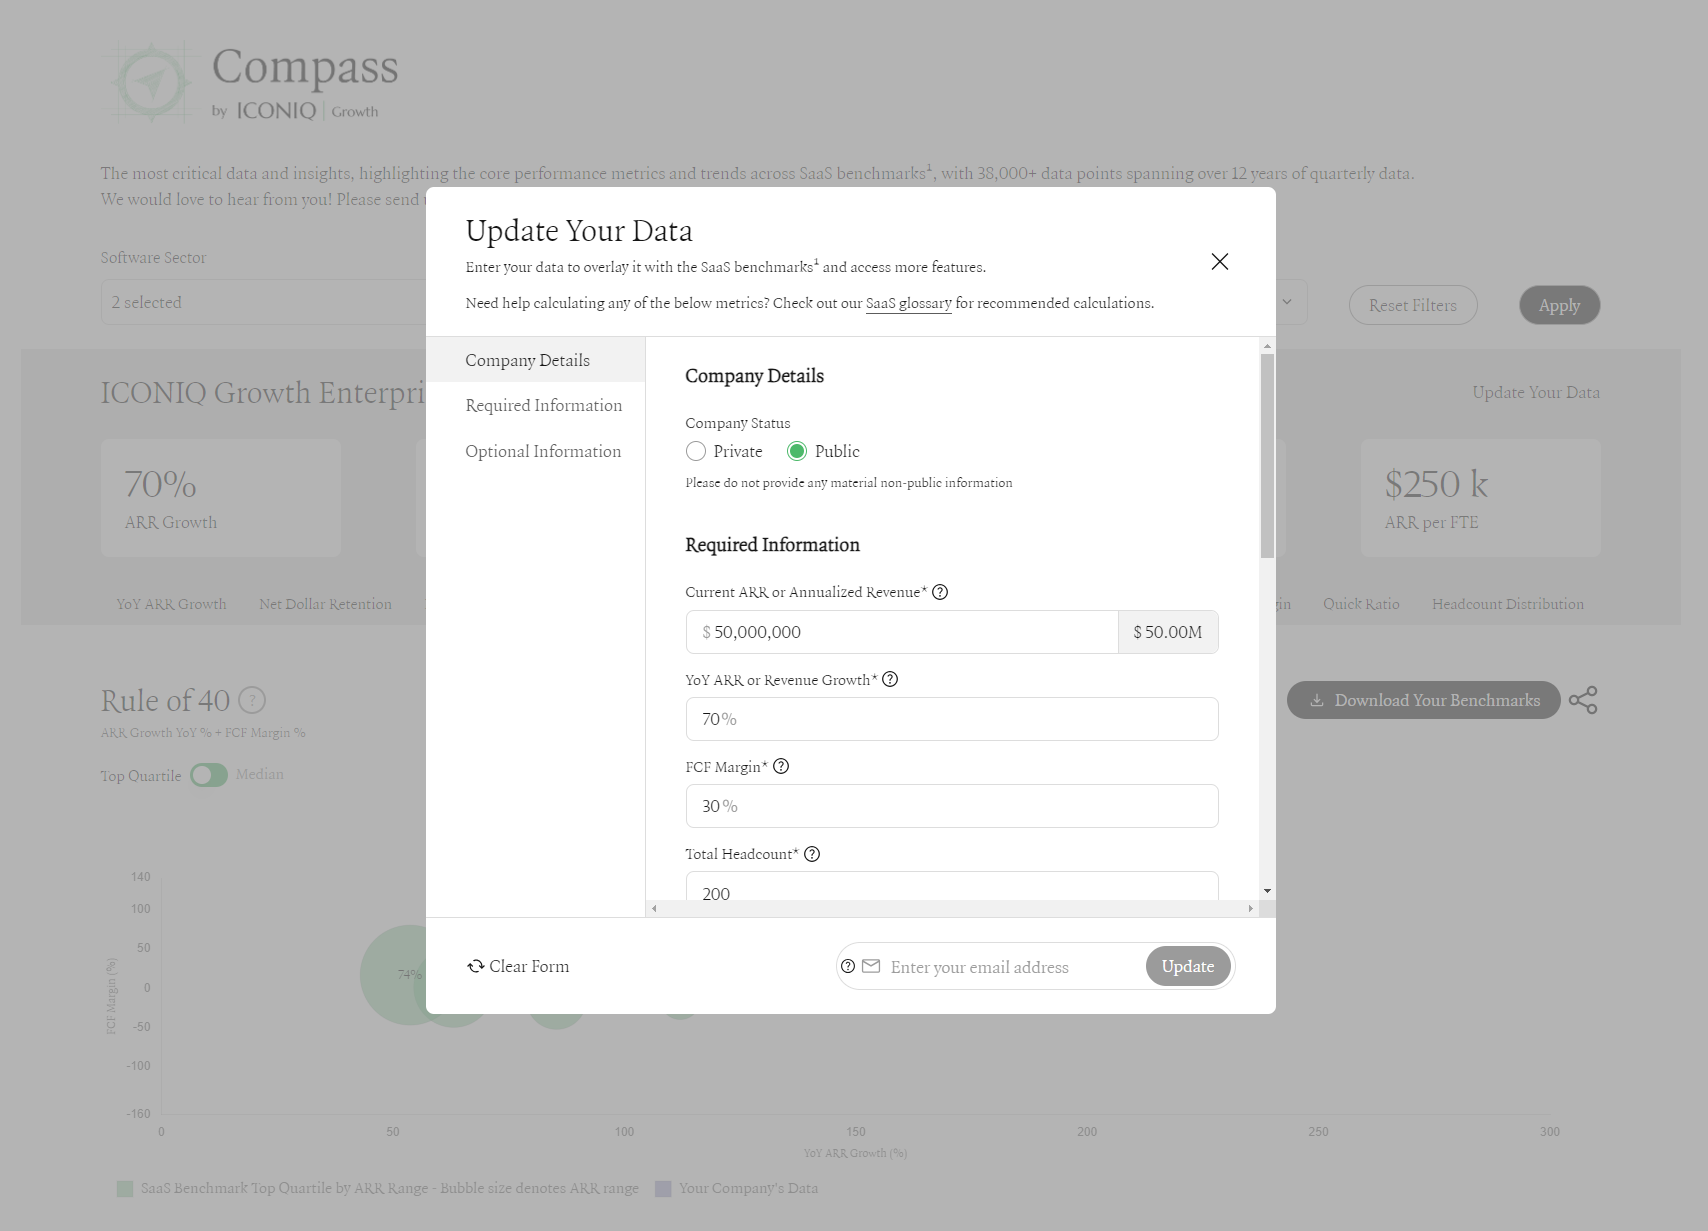Image resolution: width=1708 pixels, height=1231 pixels.
Task: Click the horizontal scrollbar left arrow
Action: pyautogui.click(x=654, y=909)
